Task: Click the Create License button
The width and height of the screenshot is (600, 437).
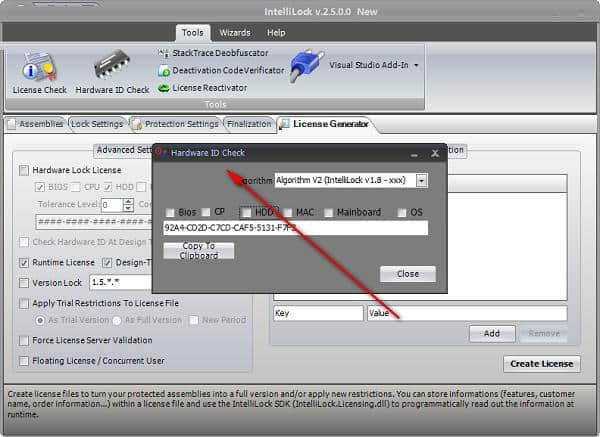Action: [541, 363]
